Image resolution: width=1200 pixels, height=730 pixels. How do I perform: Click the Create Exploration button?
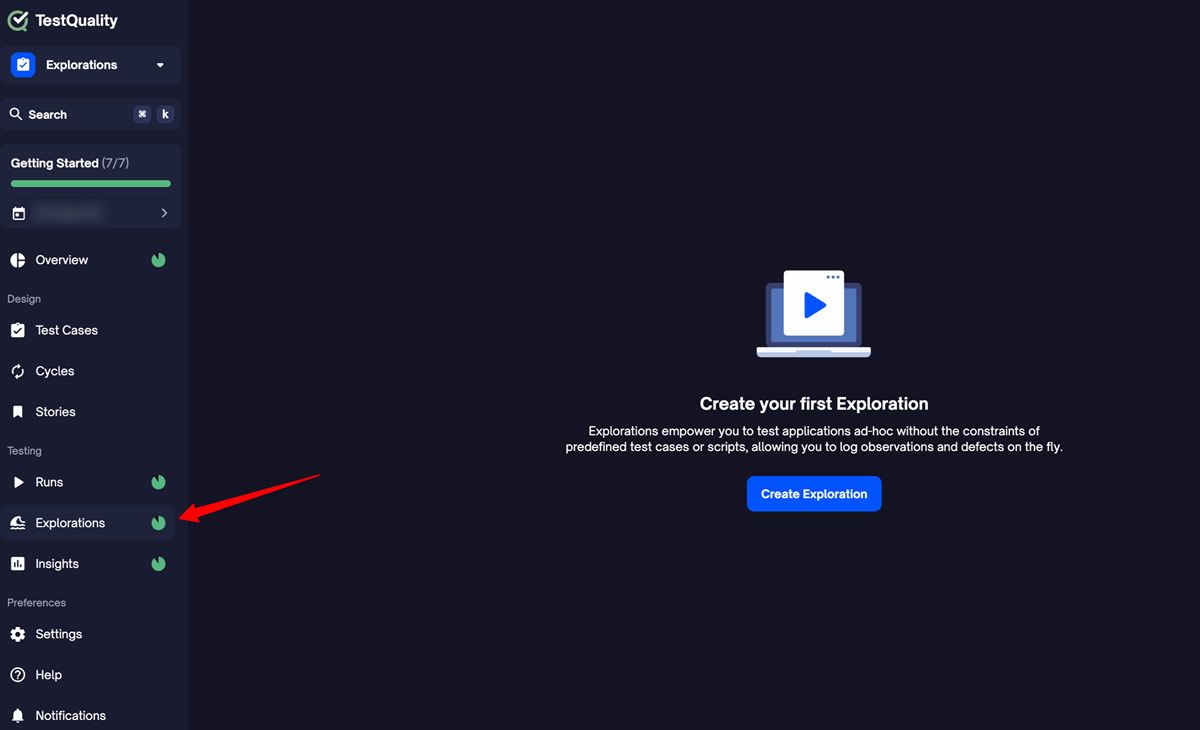click(x=814, y=494)
